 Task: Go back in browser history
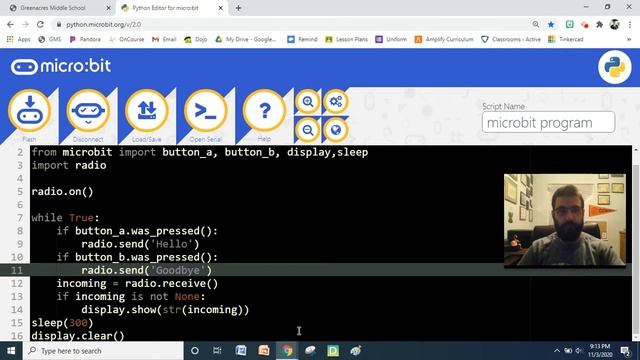10,24
